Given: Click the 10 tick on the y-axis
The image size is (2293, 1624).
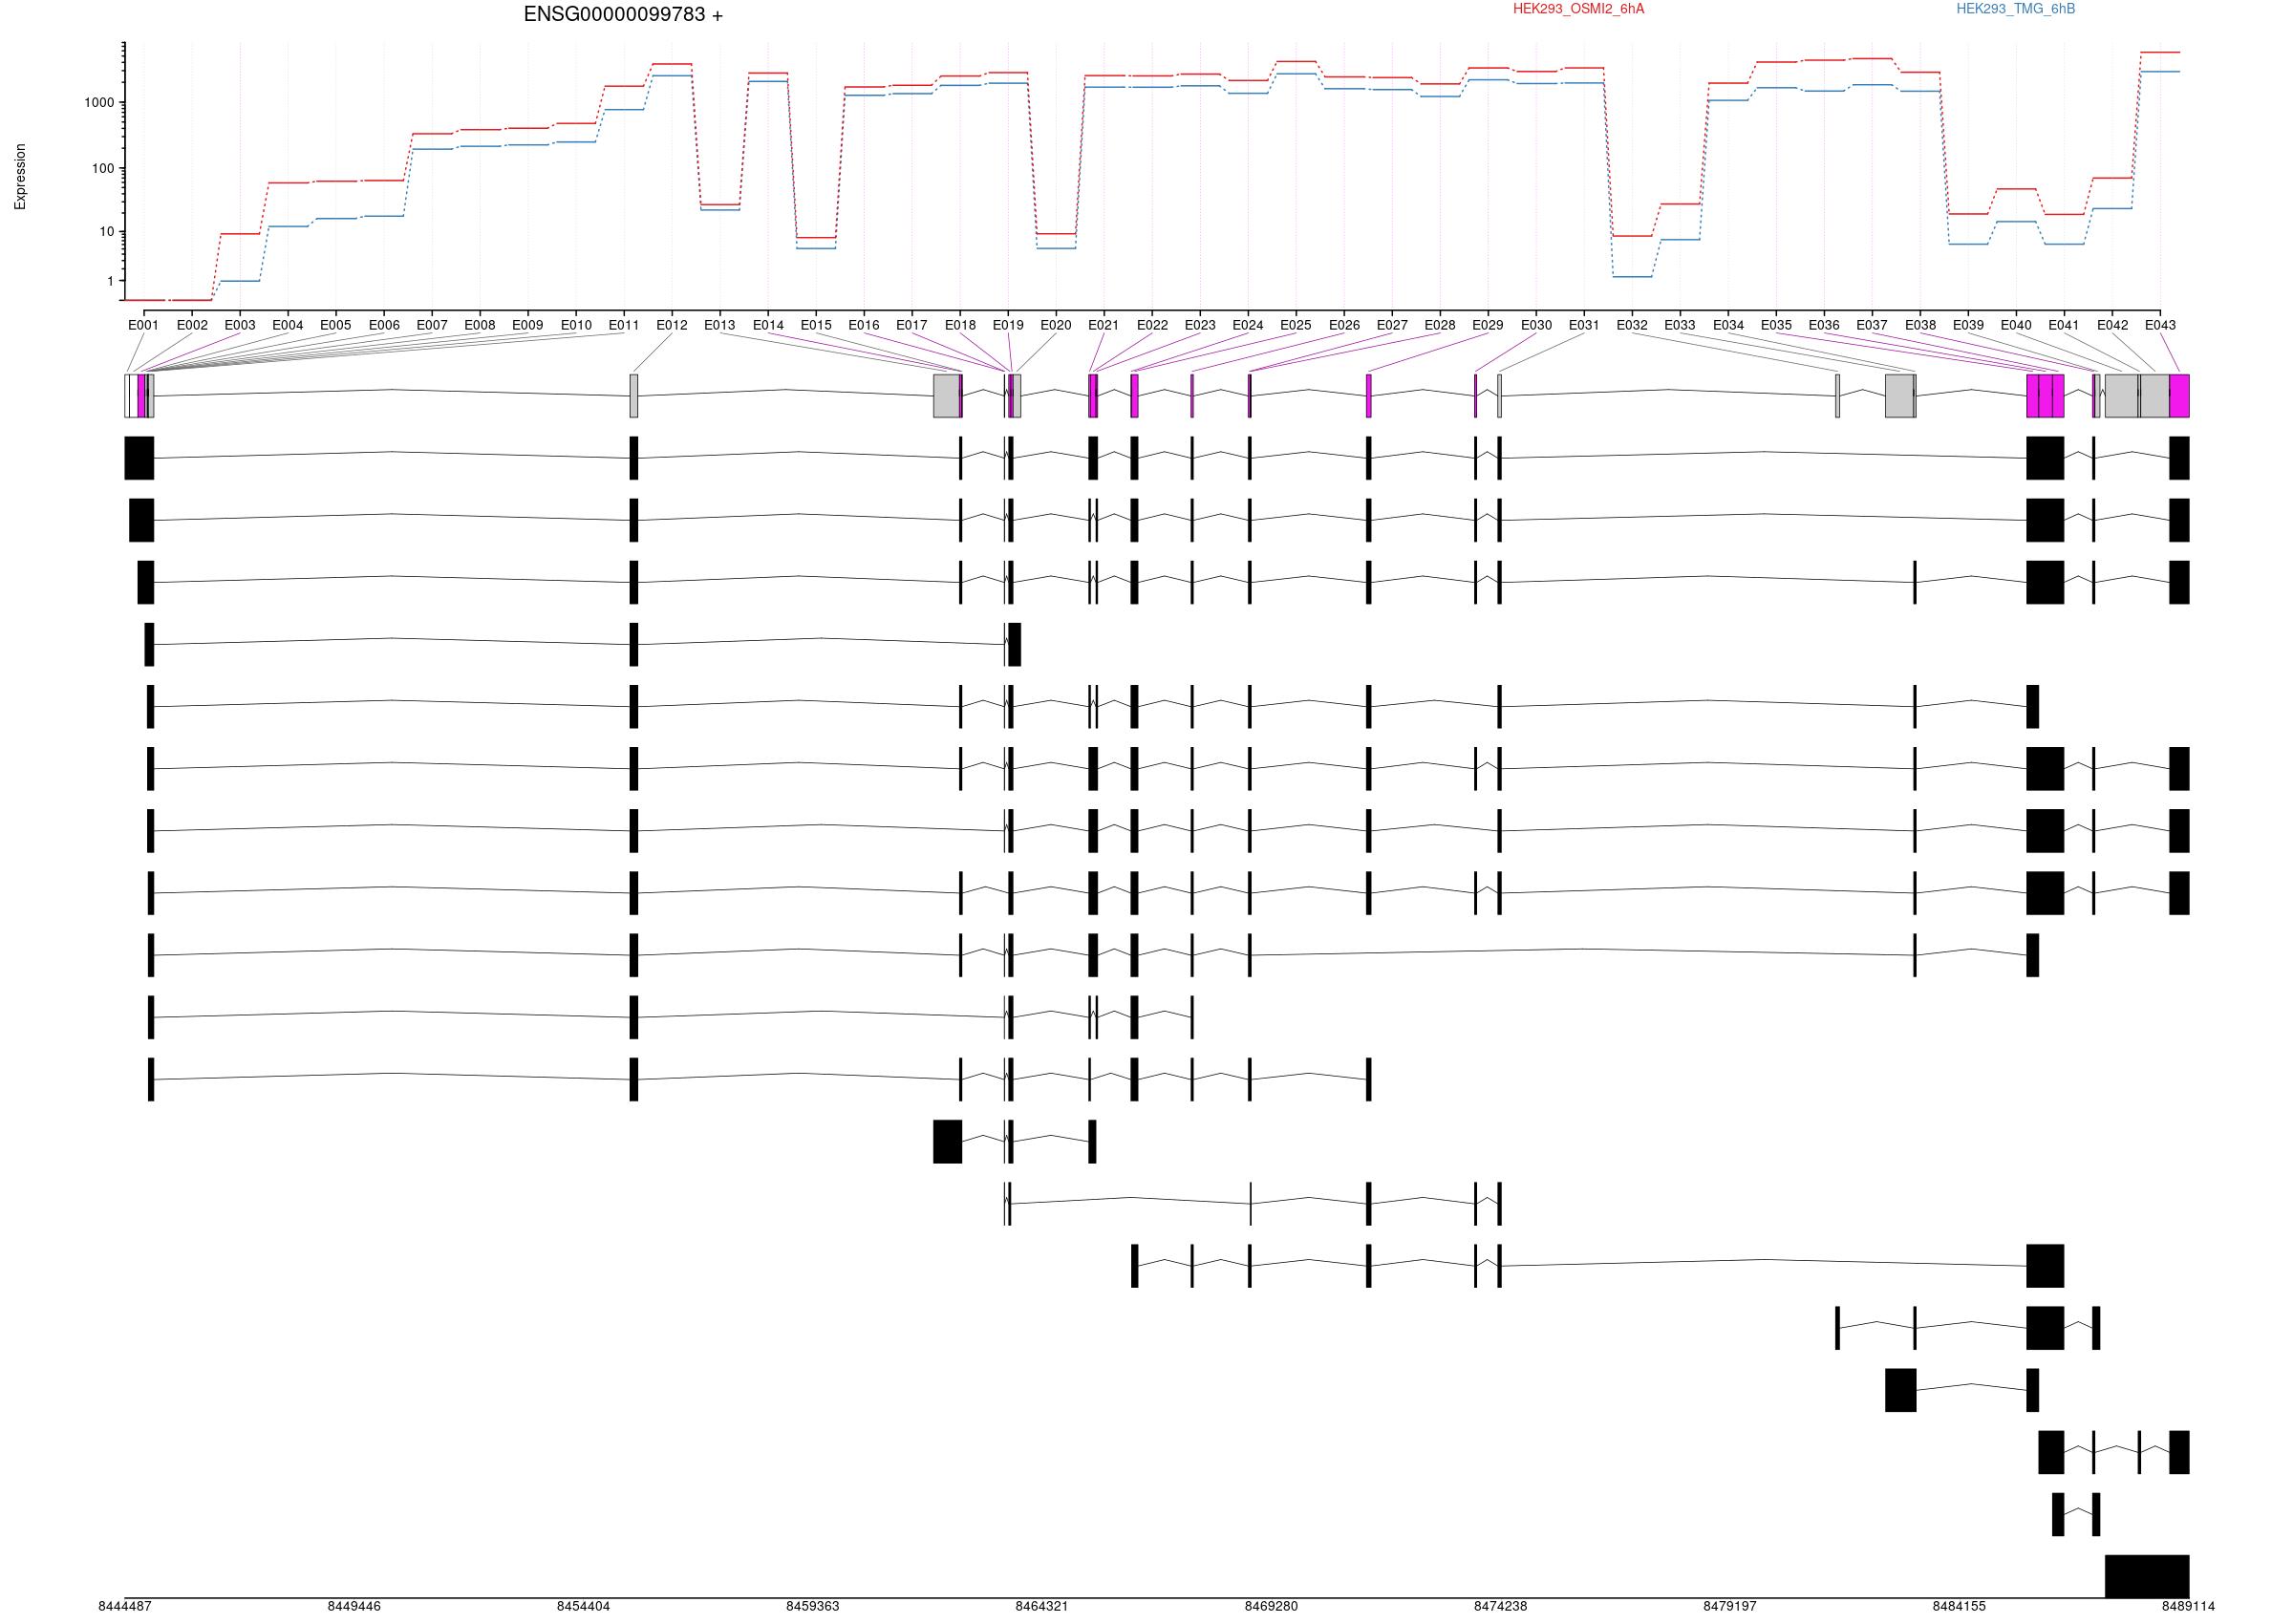Looking at the screenshot, I should click(107, 232).
